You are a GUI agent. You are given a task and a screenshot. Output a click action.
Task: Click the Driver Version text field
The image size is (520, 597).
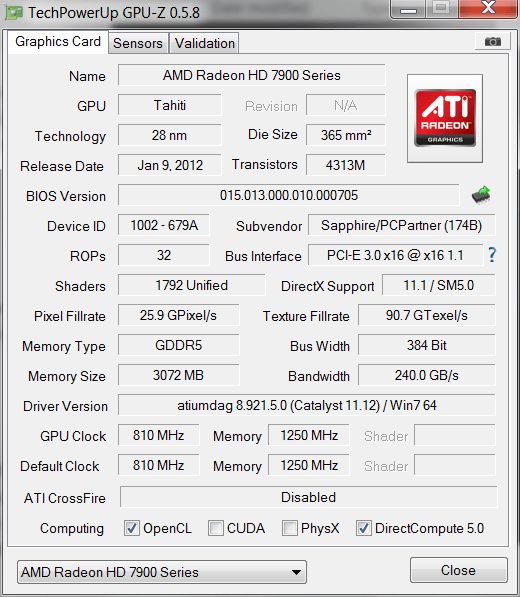[307, 405]
